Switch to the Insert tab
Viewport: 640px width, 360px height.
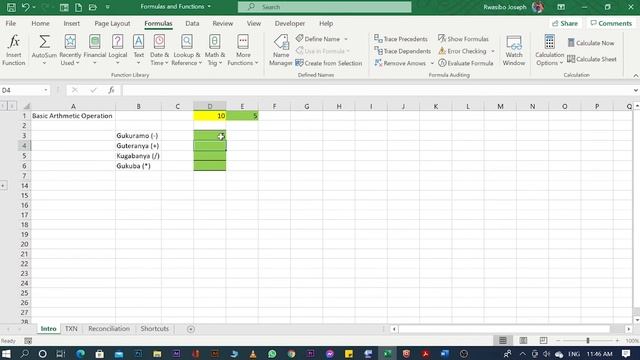coord(71,23)
